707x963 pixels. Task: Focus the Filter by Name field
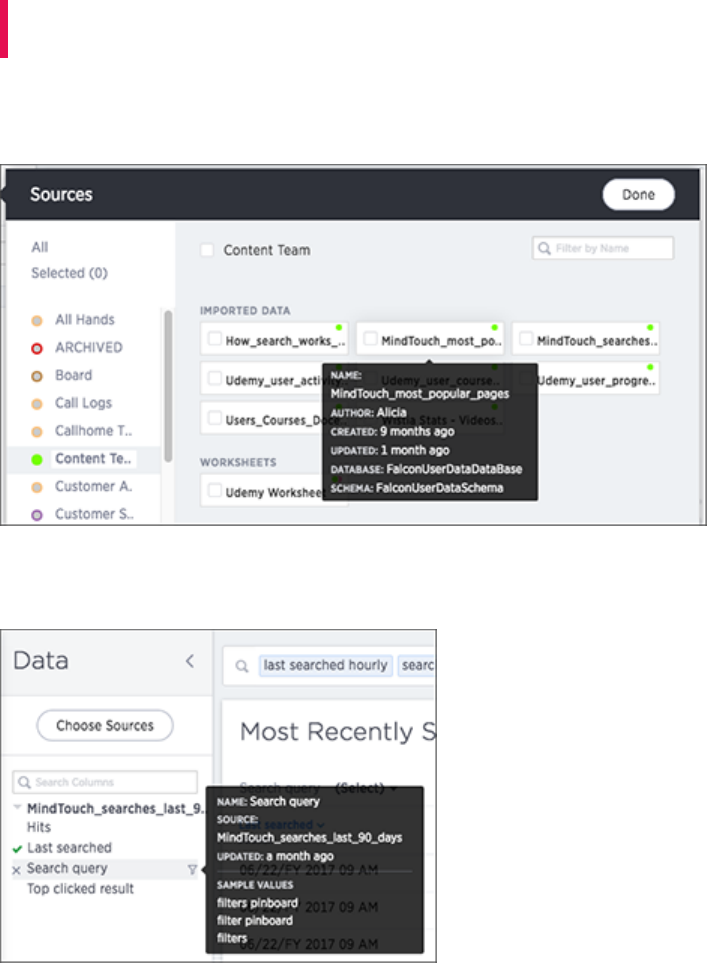pyautogui.click(x=603, y=248)
